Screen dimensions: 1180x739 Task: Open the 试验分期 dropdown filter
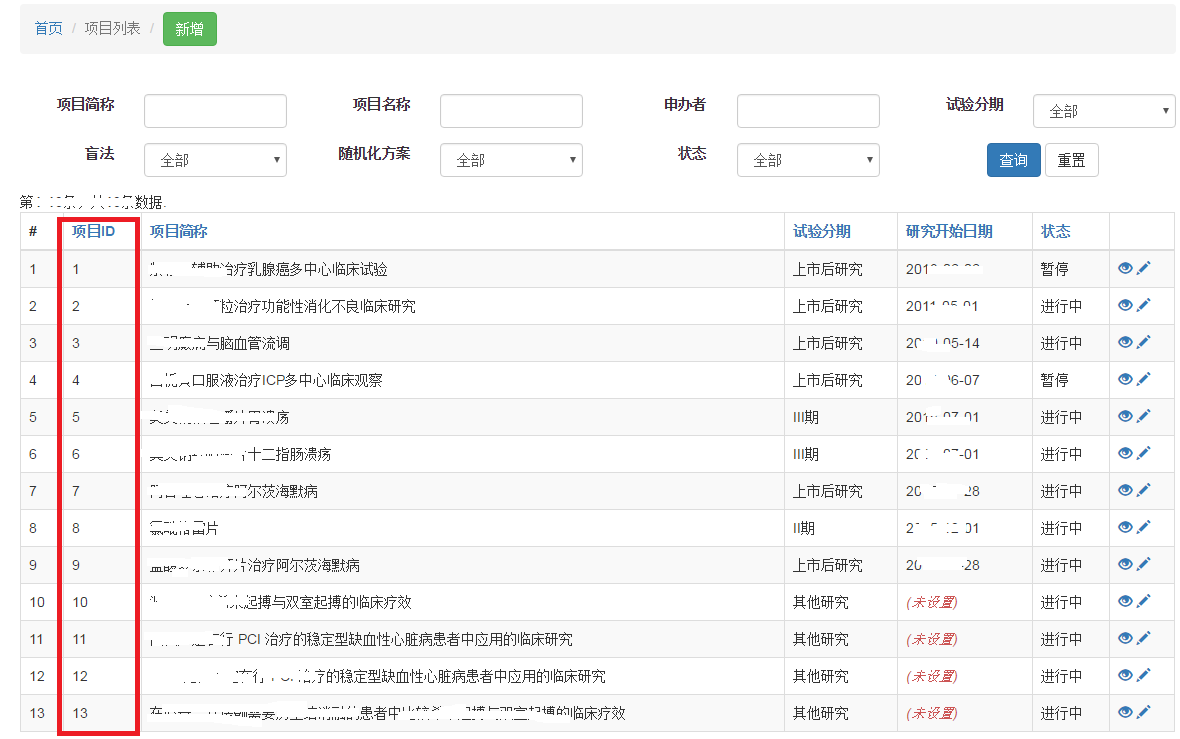pos(1103,111)
